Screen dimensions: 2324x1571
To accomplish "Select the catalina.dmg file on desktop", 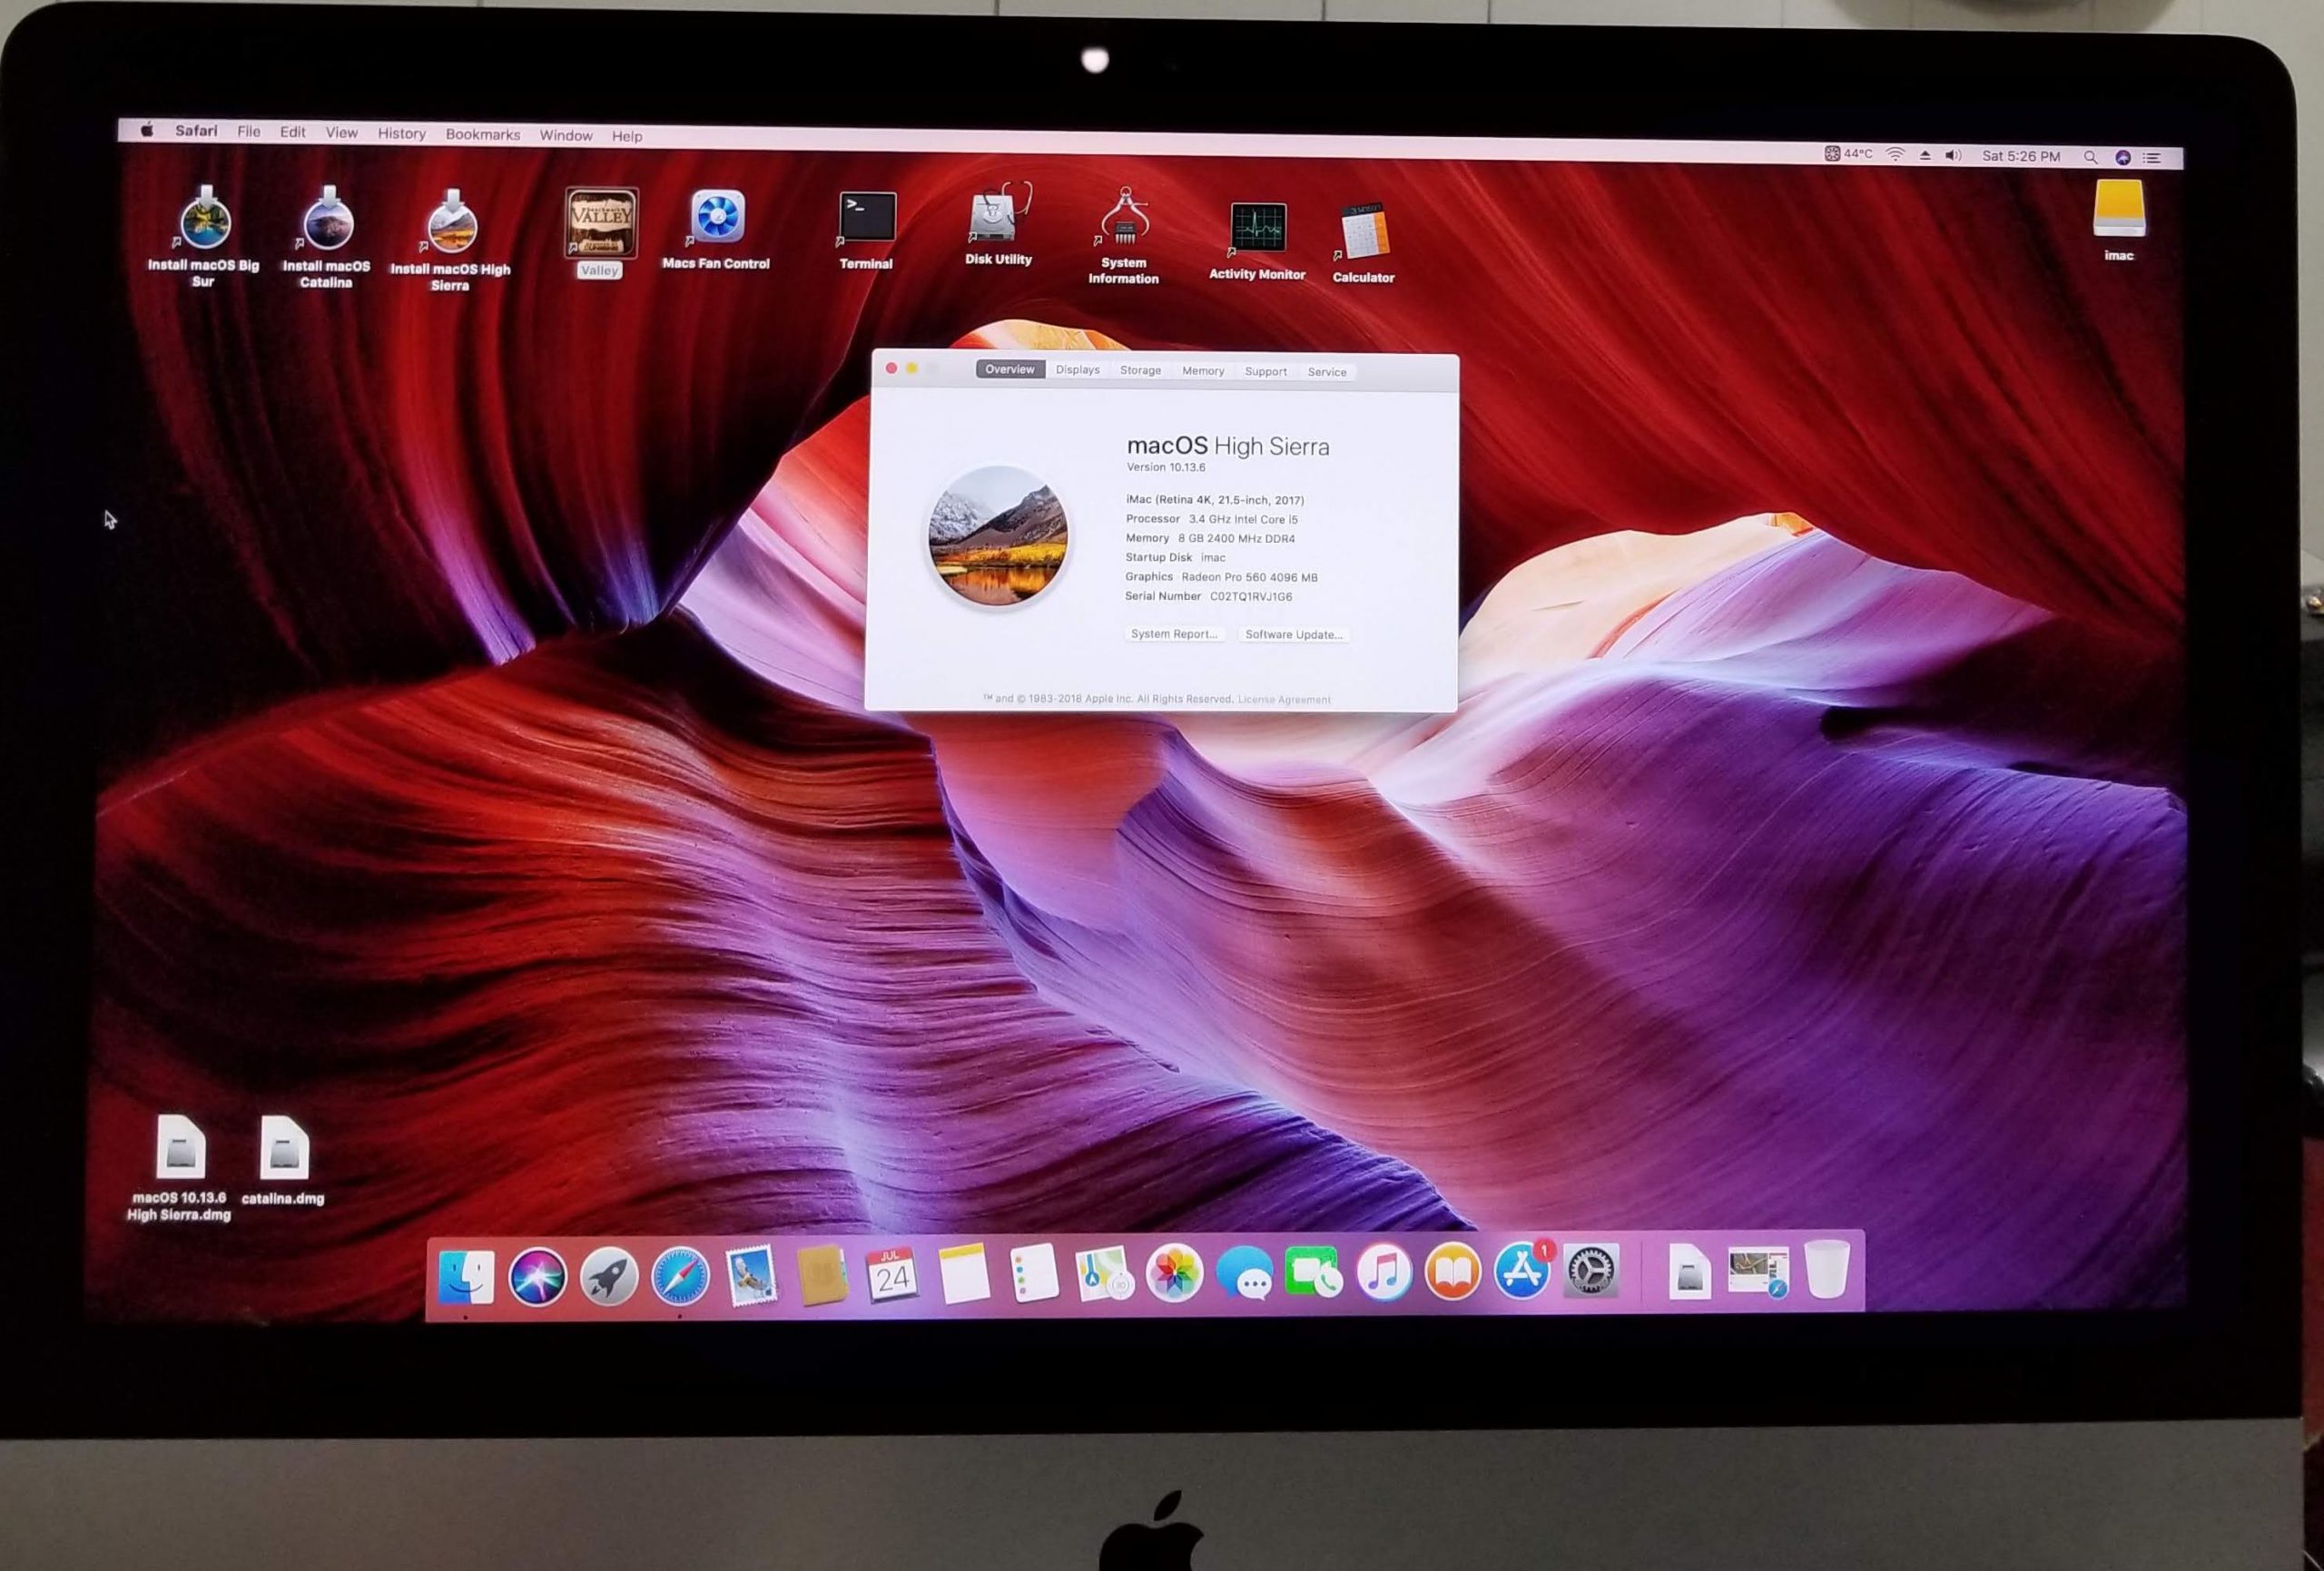I will [x=284, y=1148].
